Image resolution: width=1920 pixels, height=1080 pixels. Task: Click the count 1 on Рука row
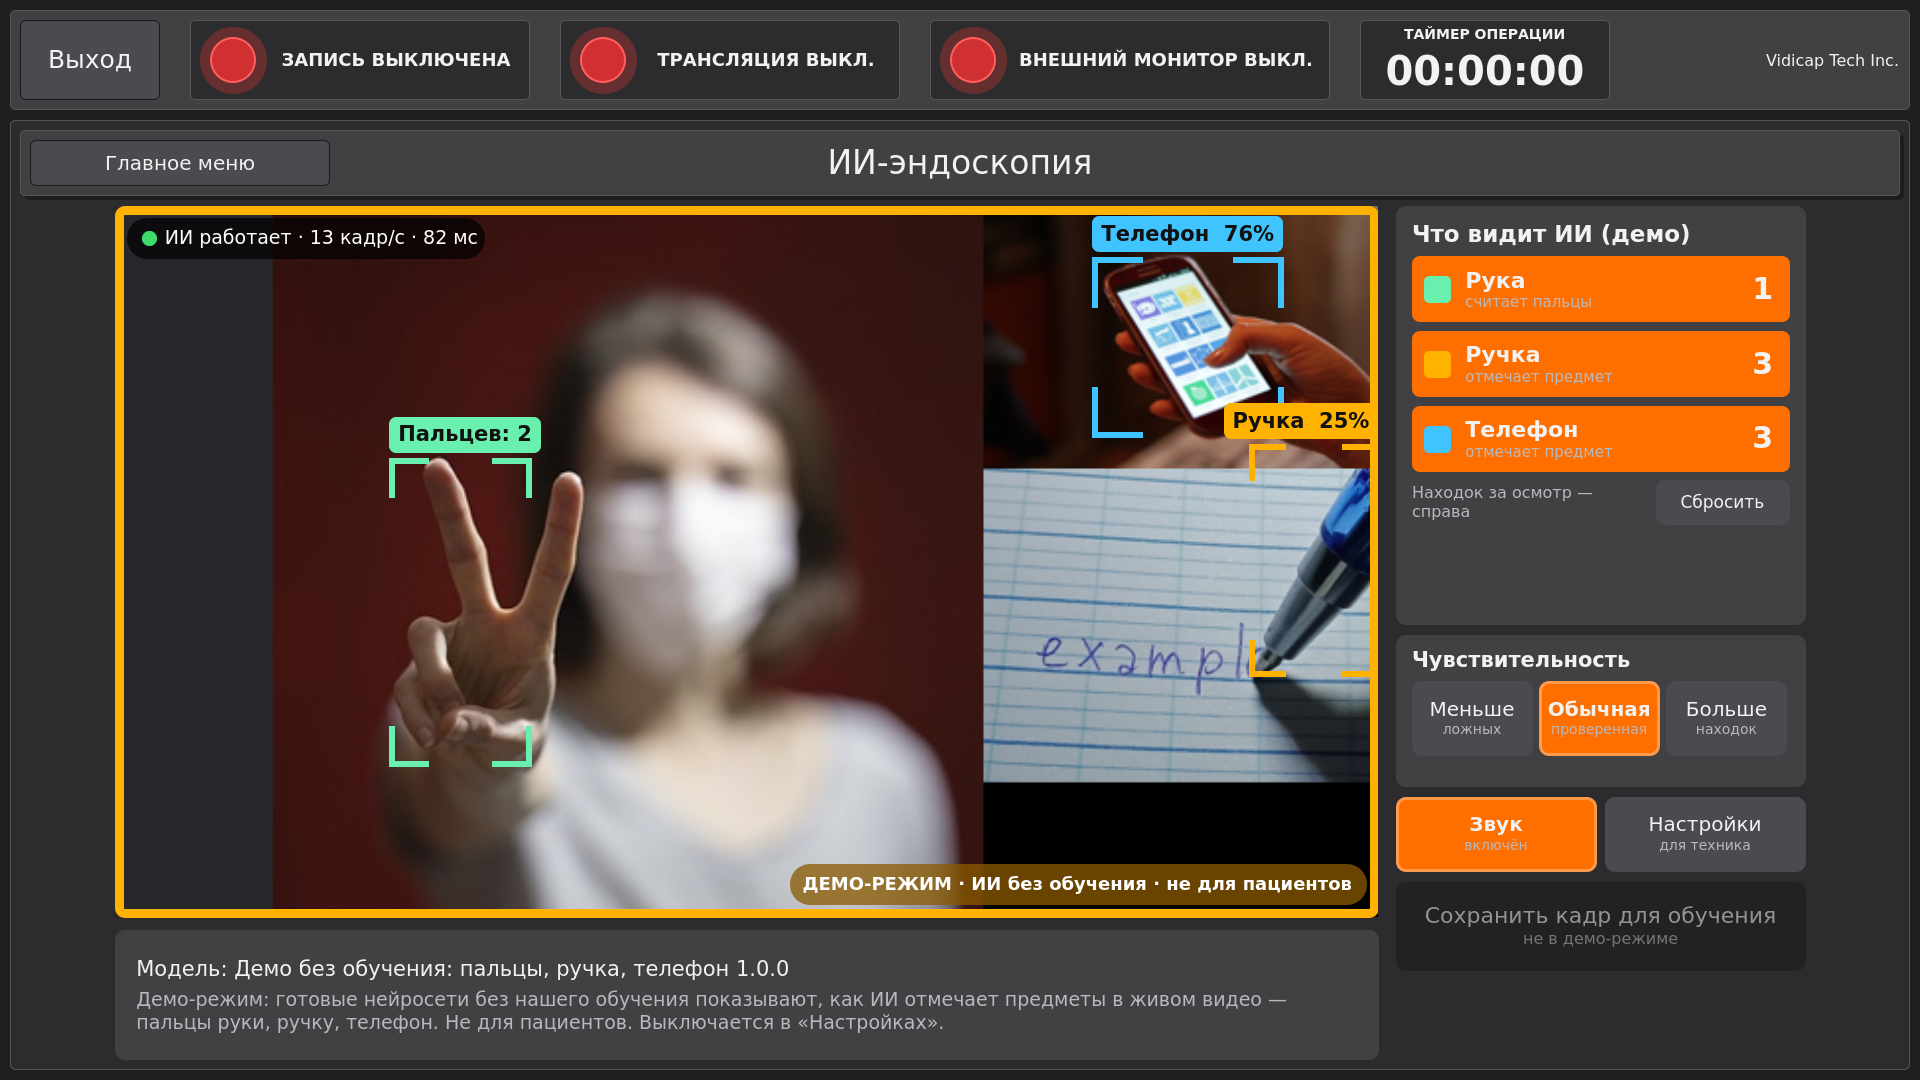pos(1762,289)
